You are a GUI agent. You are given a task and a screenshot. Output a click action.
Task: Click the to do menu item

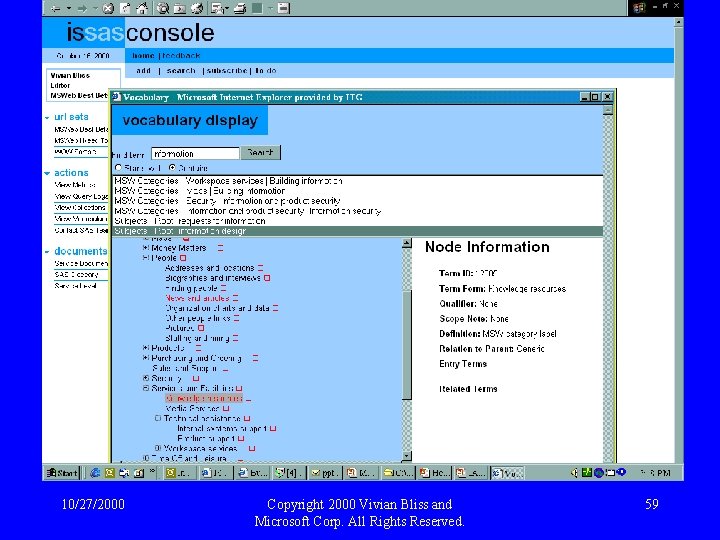pos(266,71)
